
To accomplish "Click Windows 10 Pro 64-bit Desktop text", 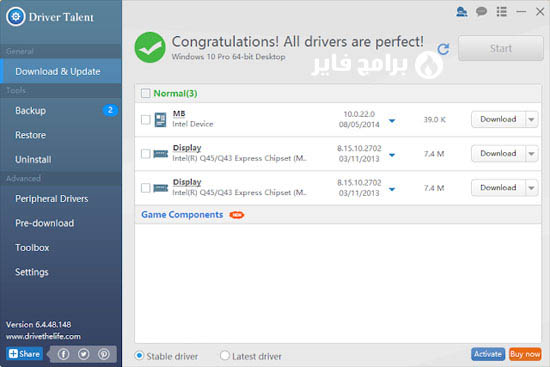I will point(228,57).
